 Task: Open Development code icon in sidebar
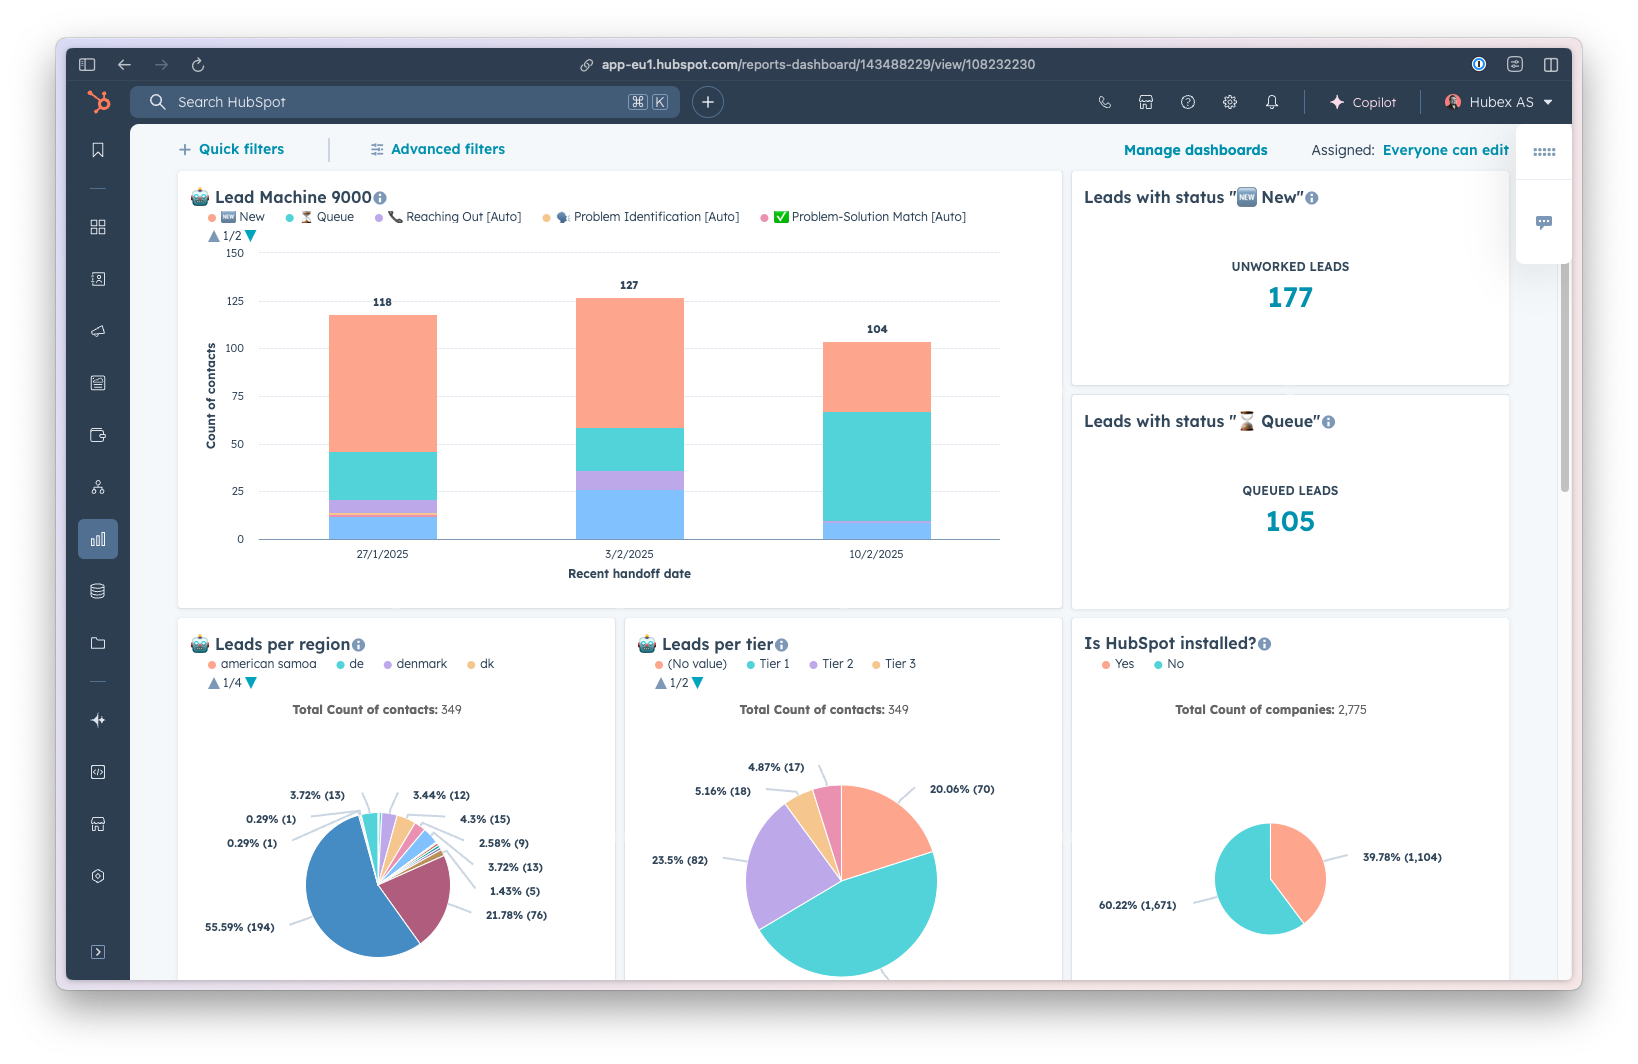(x=98, y=772)
